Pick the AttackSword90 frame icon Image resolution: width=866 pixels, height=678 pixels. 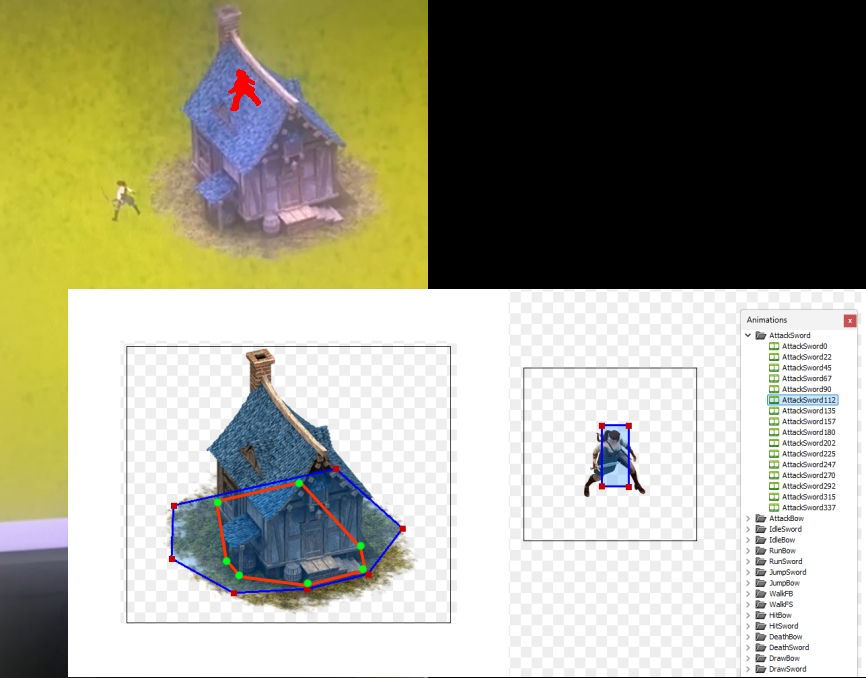774,389
